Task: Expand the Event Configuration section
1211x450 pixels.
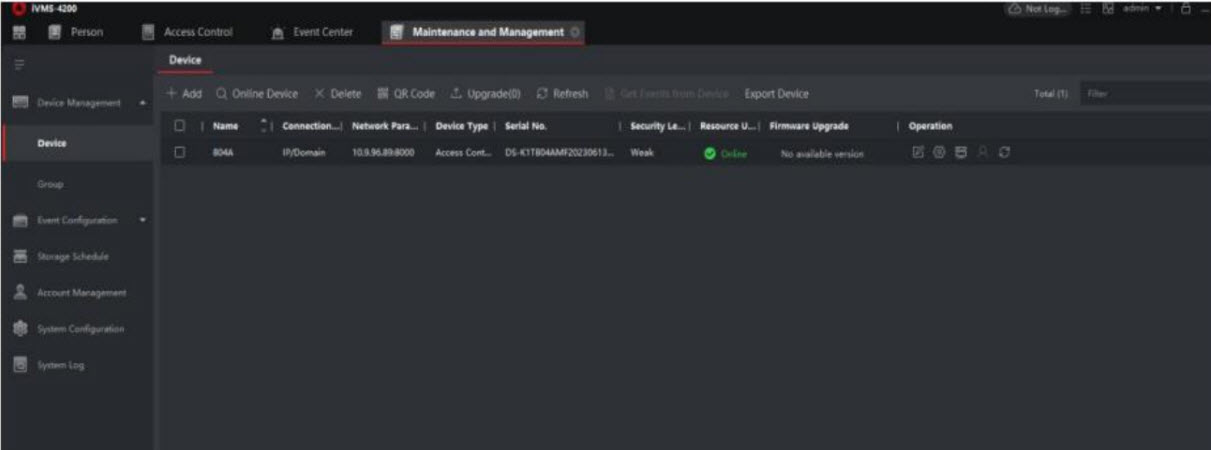Action: pos(142,220)
